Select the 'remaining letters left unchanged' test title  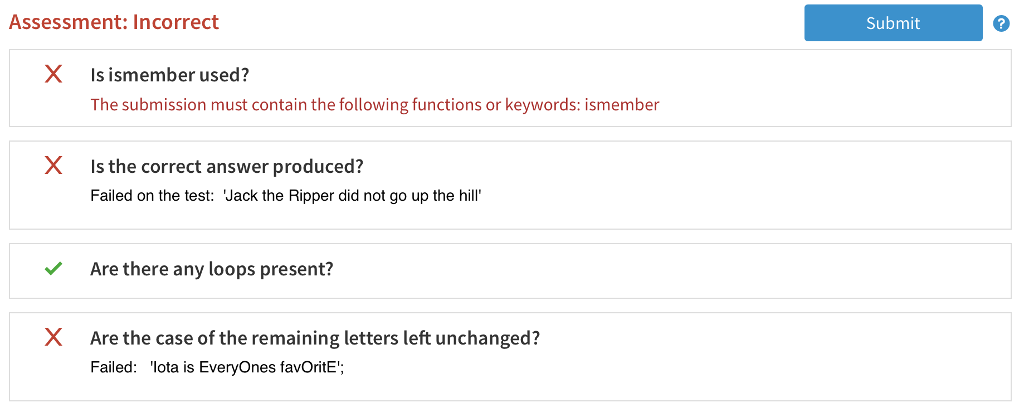[315, 338]
